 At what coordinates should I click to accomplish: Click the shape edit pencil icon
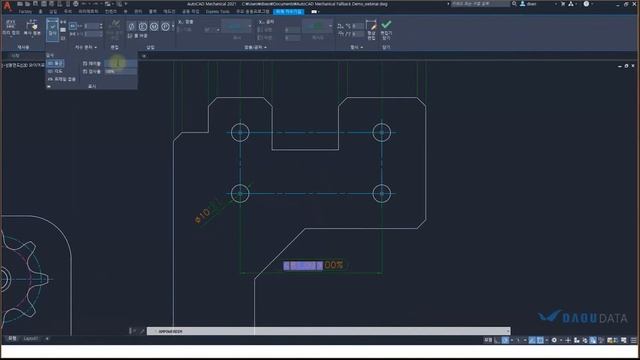coord(371,25)
